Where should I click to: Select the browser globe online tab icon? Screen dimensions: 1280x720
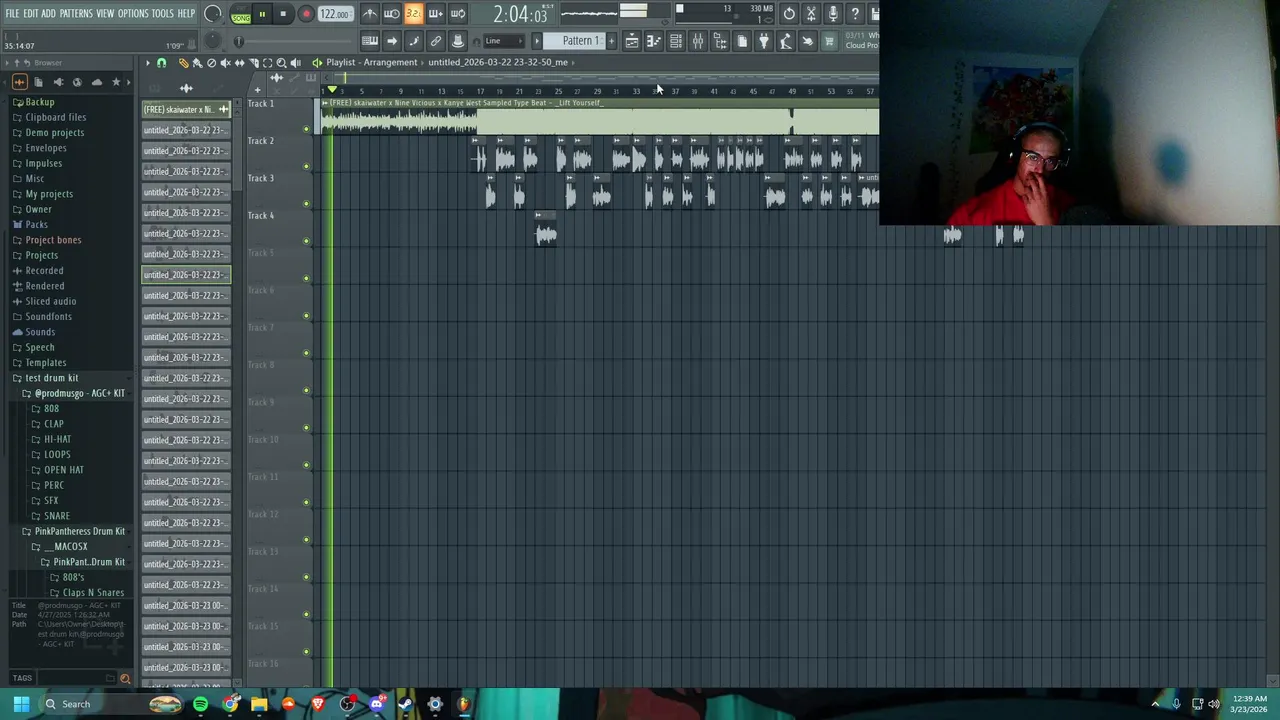pos(77,82)
